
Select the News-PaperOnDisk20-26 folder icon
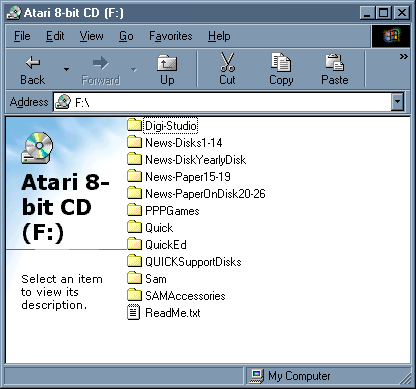point(134,193)
